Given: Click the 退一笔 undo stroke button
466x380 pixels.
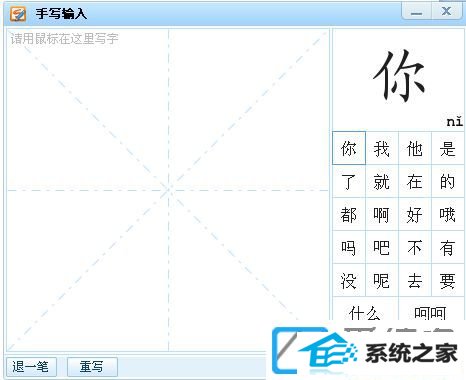Looking at the screenshot, I should 31,367.
